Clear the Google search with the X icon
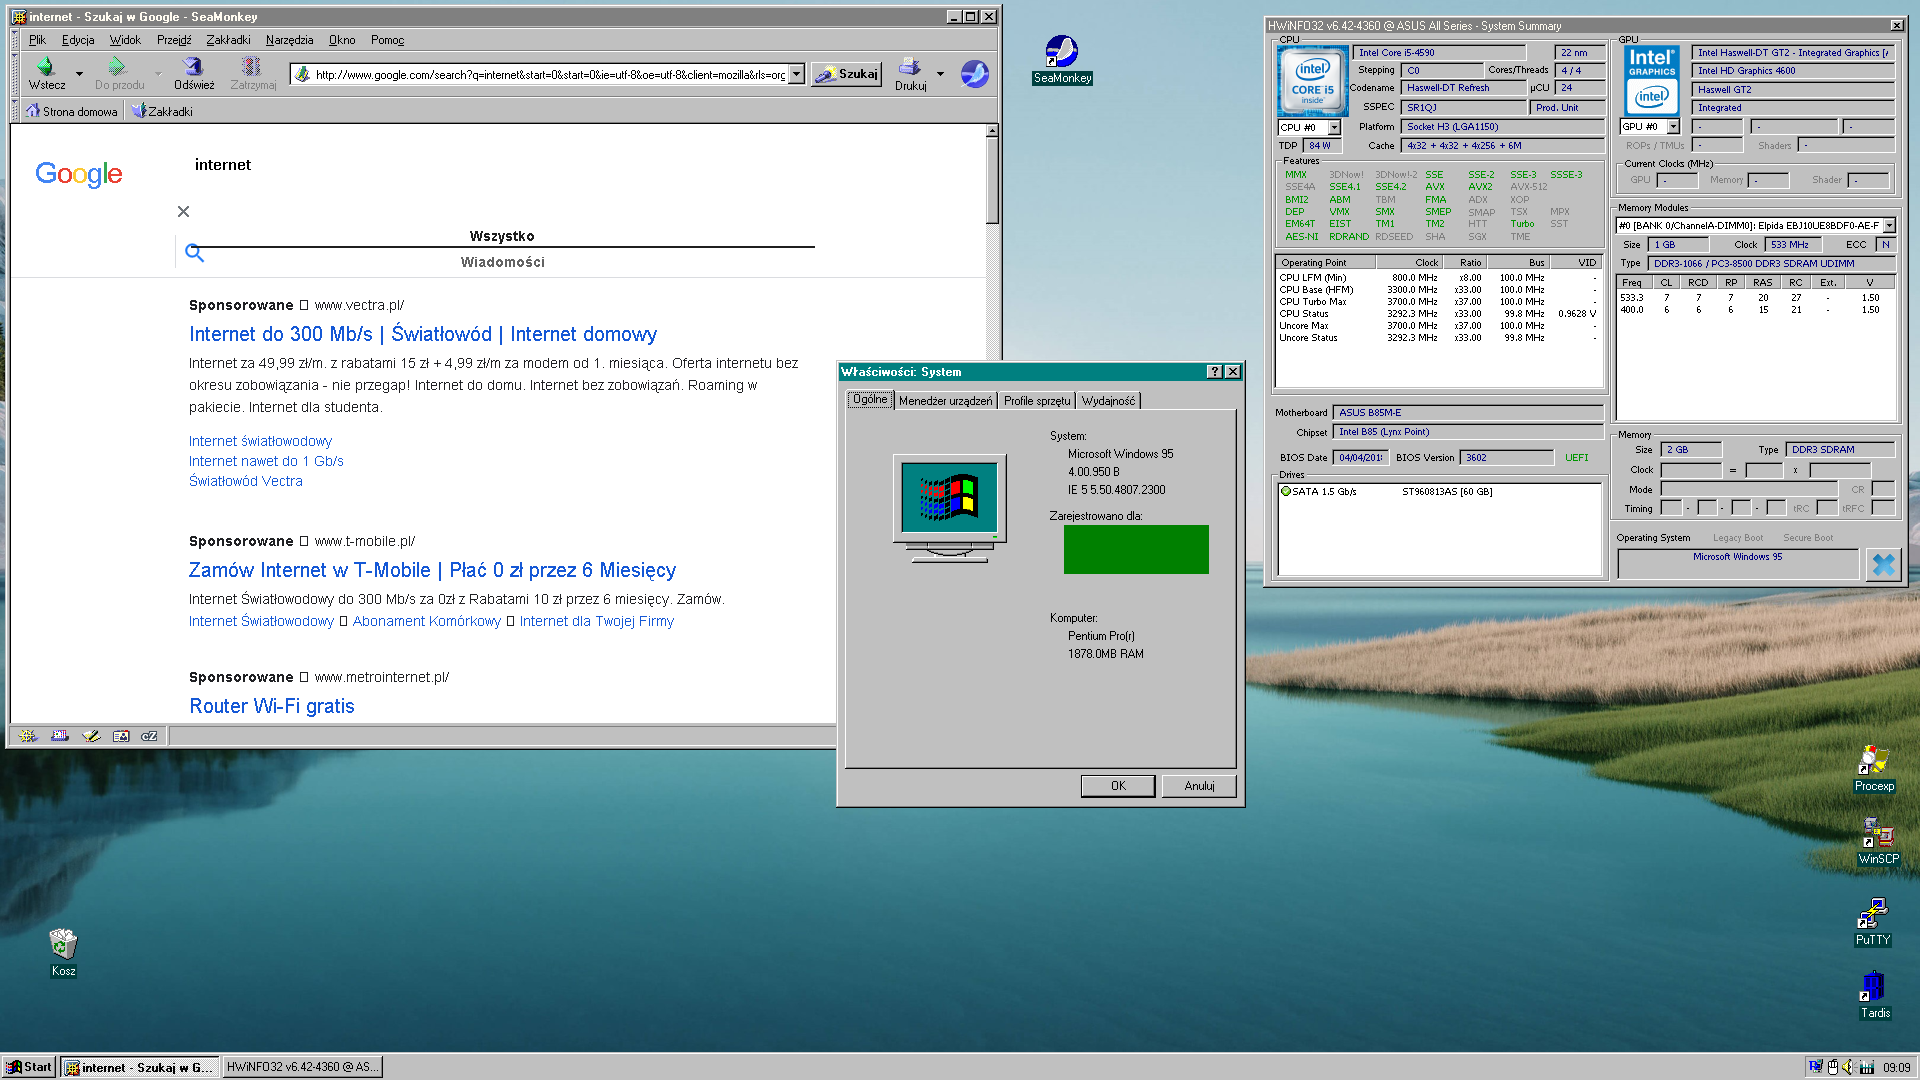Image resolution: width=1920 pixels, height=1080 pixels. 183,211
